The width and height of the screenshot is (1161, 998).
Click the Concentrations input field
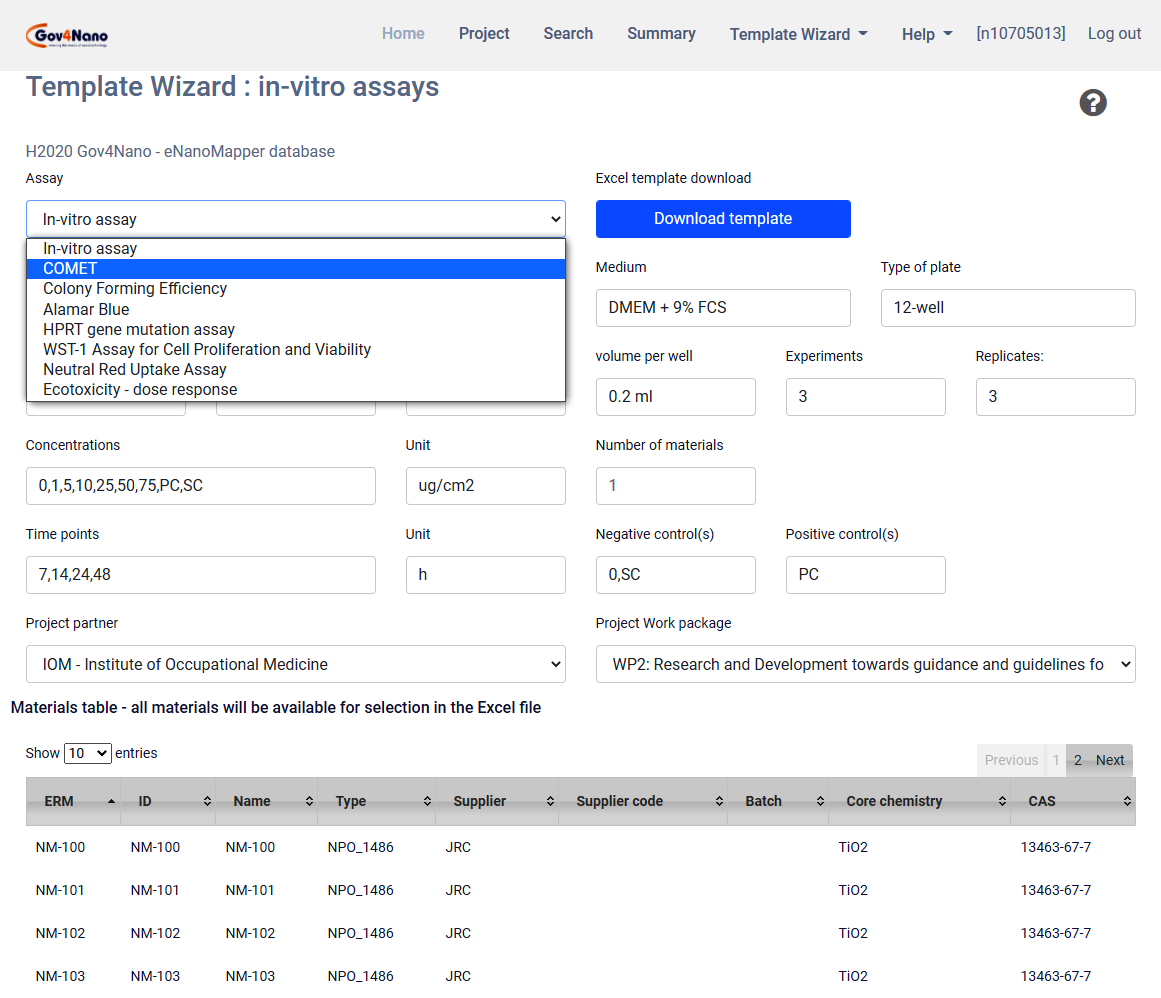(200, 486)
